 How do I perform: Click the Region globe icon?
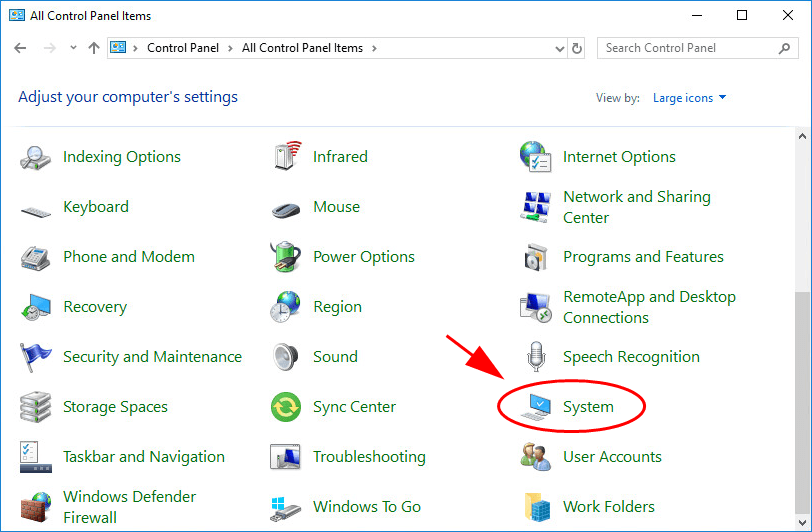[285, 307]
